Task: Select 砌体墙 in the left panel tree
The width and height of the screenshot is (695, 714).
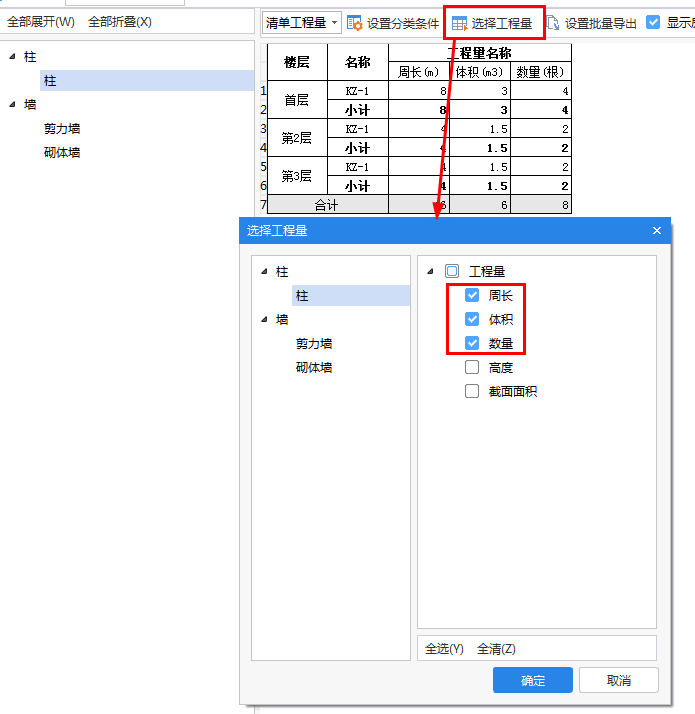Action: coord(62,153)
